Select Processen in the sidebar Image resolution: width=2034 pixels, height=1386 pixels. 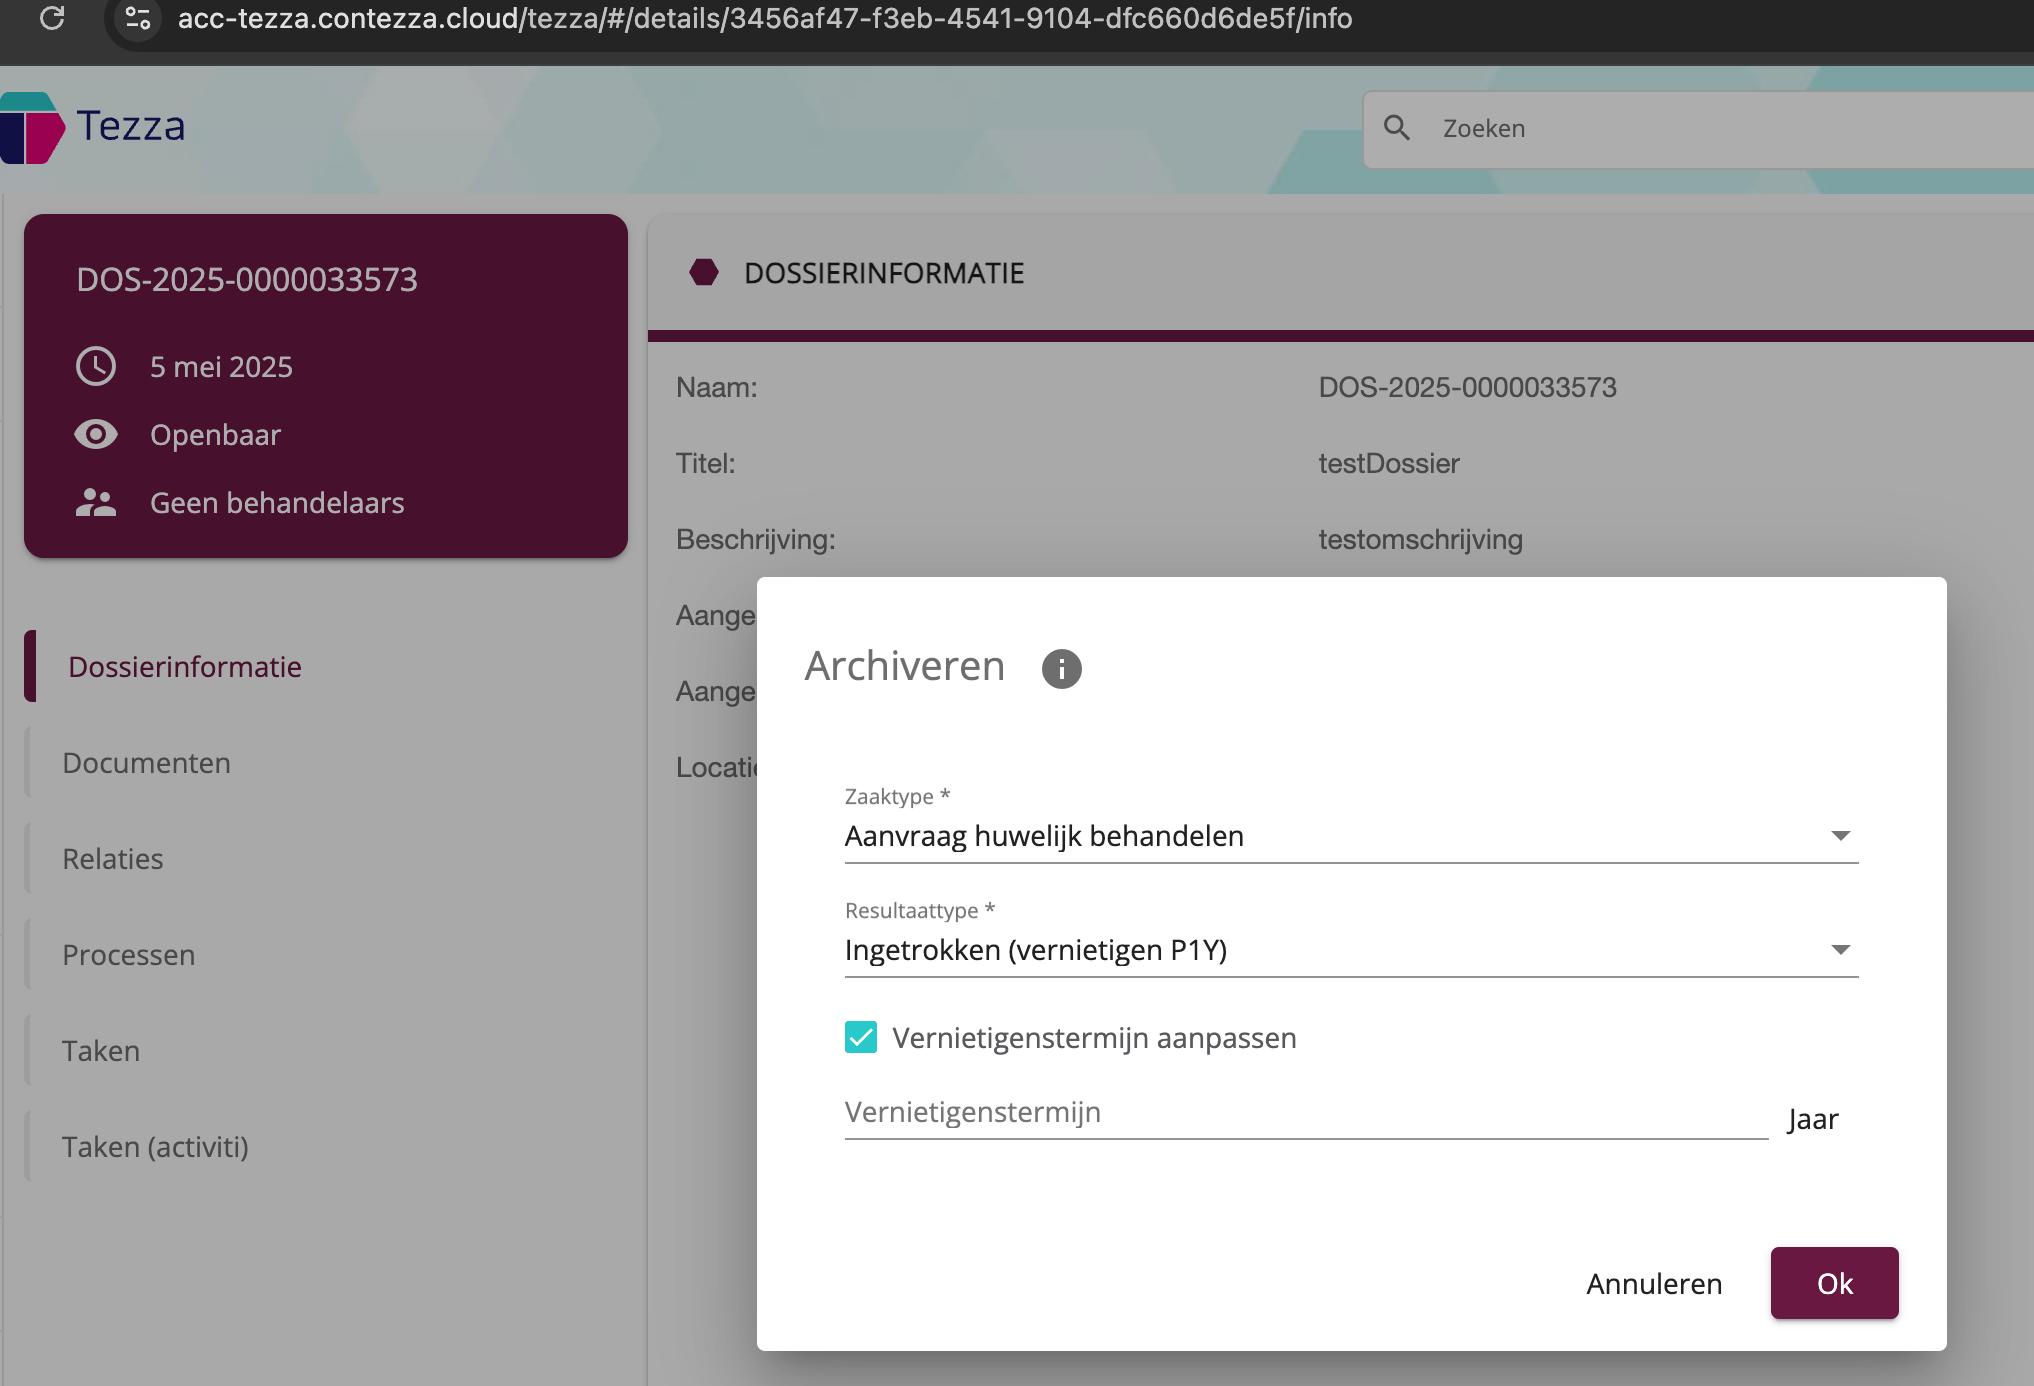128,955
